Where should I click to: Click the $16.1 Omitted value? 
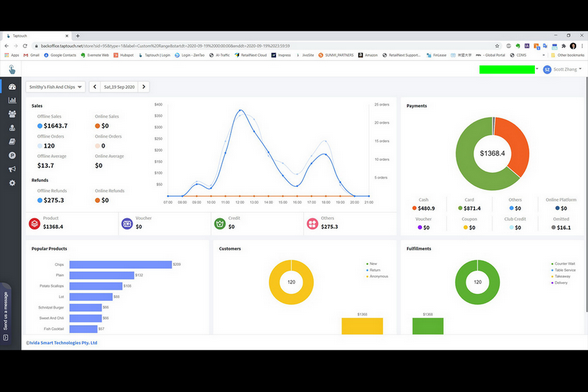(x=564, y=227)
